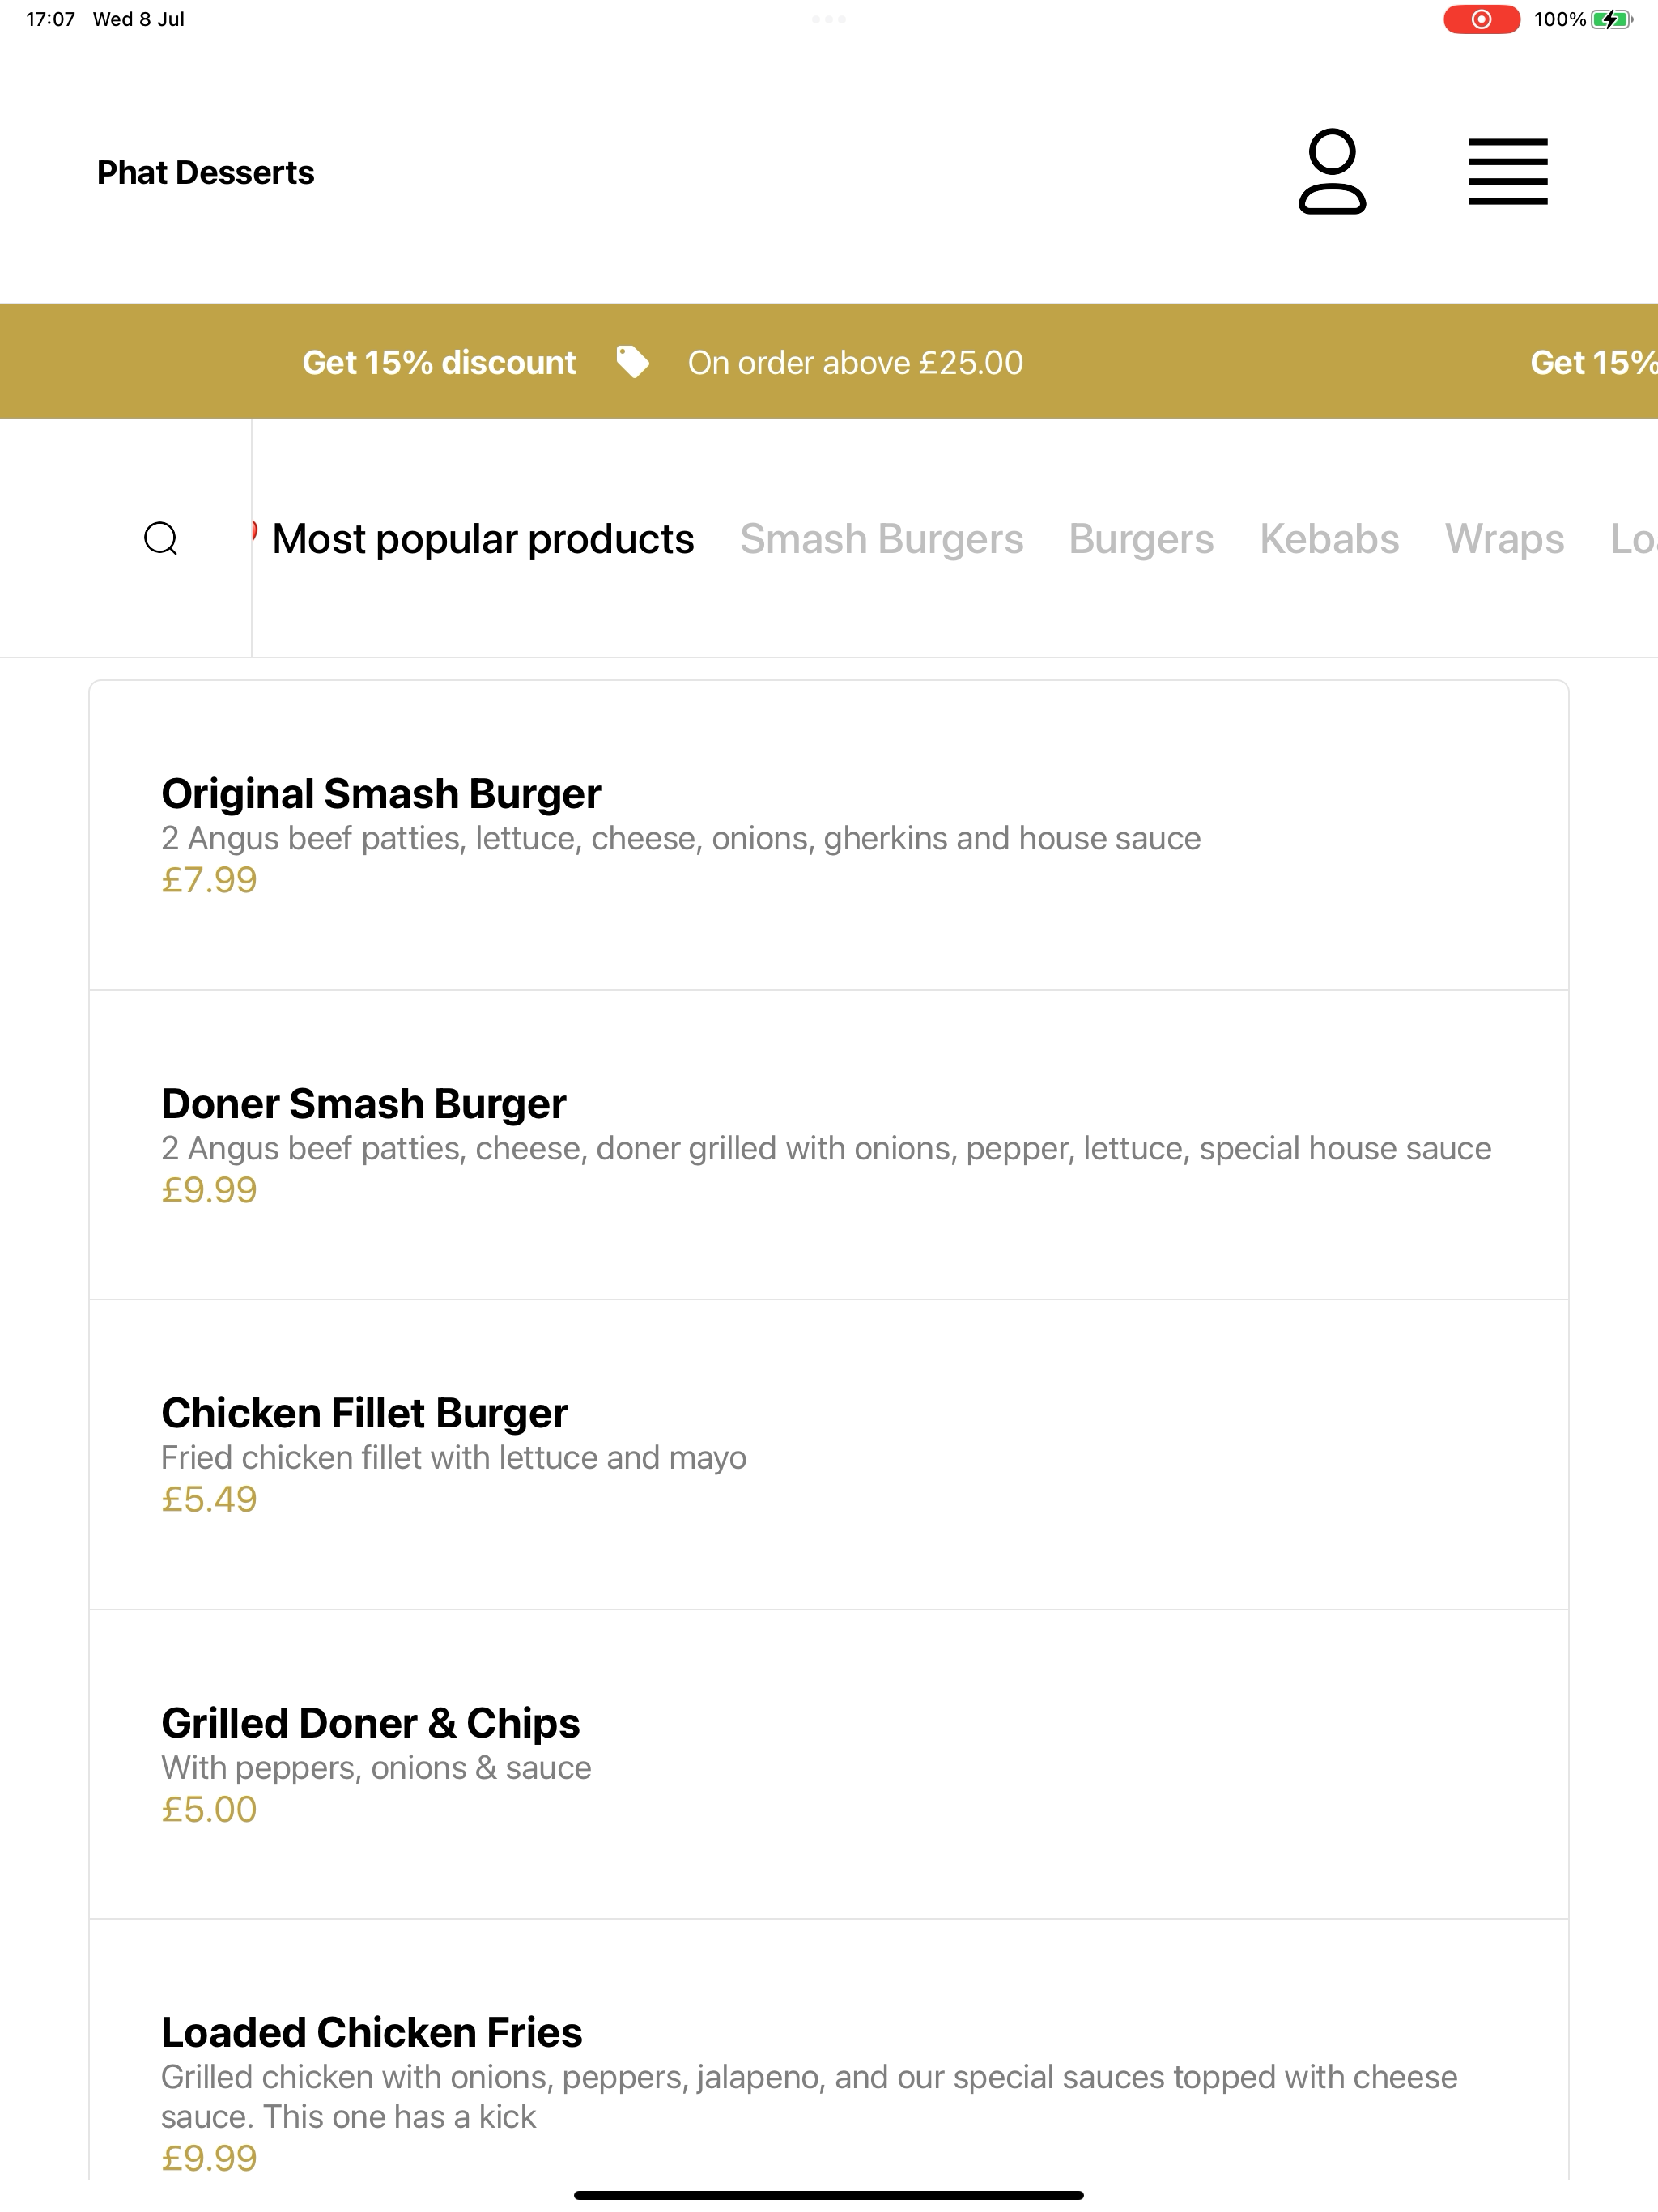Tap the £5.49 price

[x=209, y=1499]
